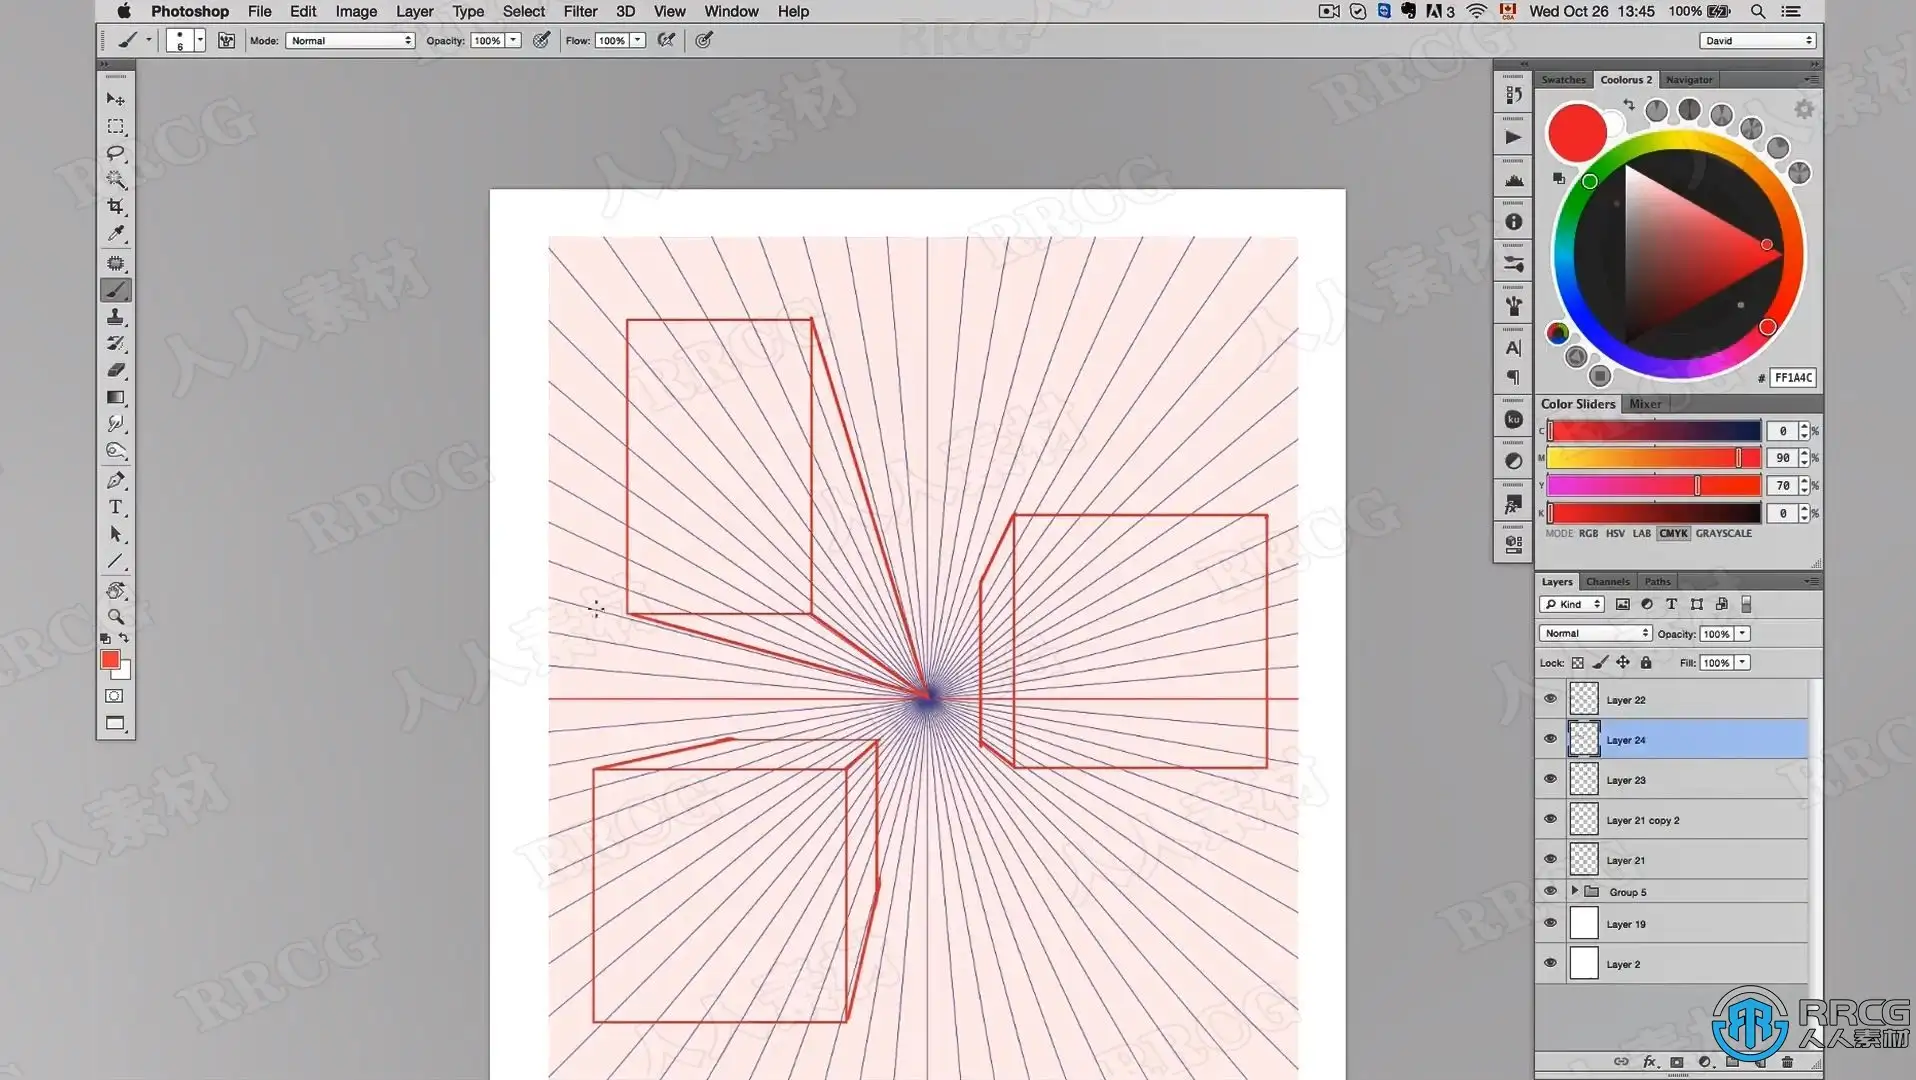This screenshot has height=1080, width=1916.
Task: Switch to the Navigator tab
Action: [1689, 79]
